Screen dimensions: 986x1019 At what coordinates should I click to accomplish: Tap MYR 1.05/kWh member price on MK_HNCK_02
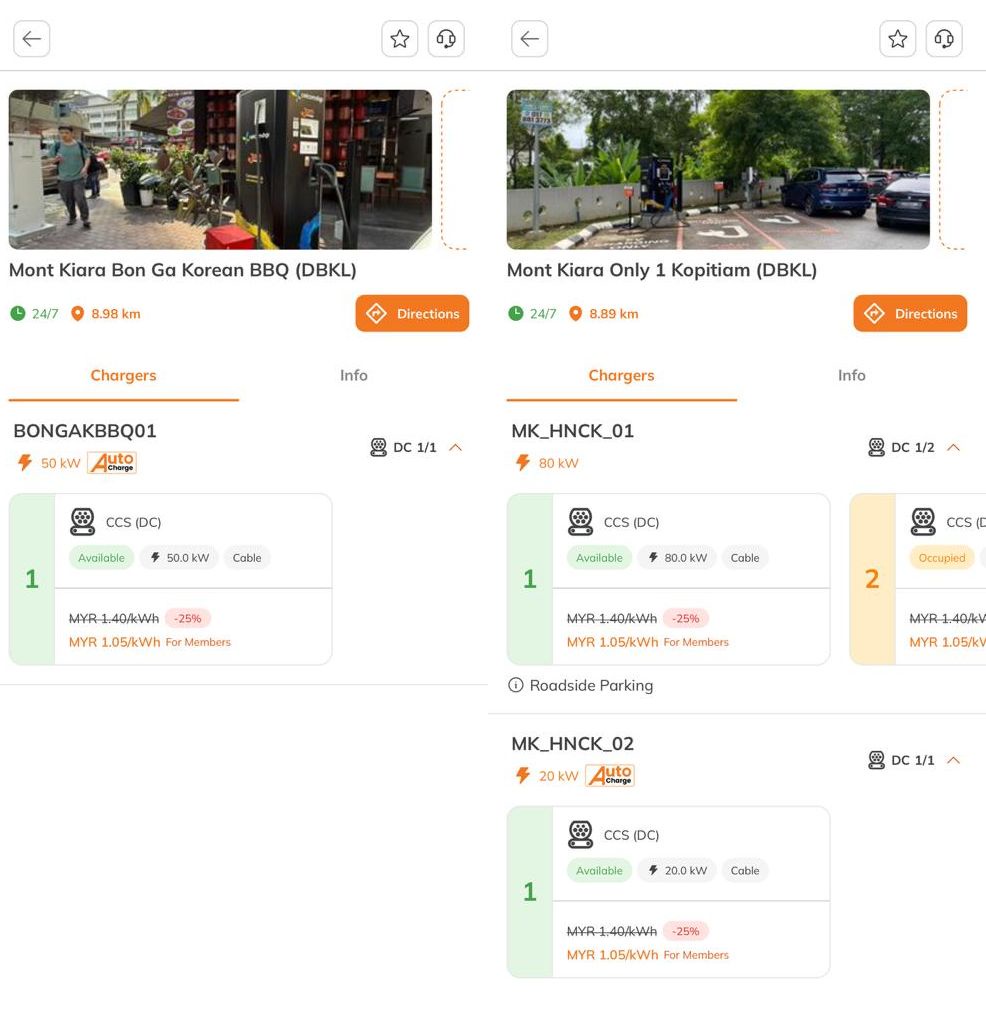612,955
